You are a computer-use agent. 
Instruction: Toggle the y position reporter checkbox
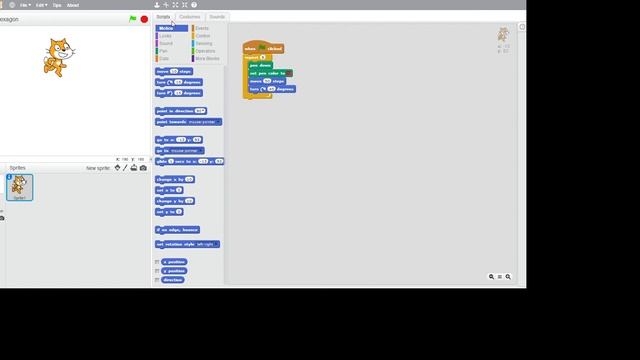(157, 271)
